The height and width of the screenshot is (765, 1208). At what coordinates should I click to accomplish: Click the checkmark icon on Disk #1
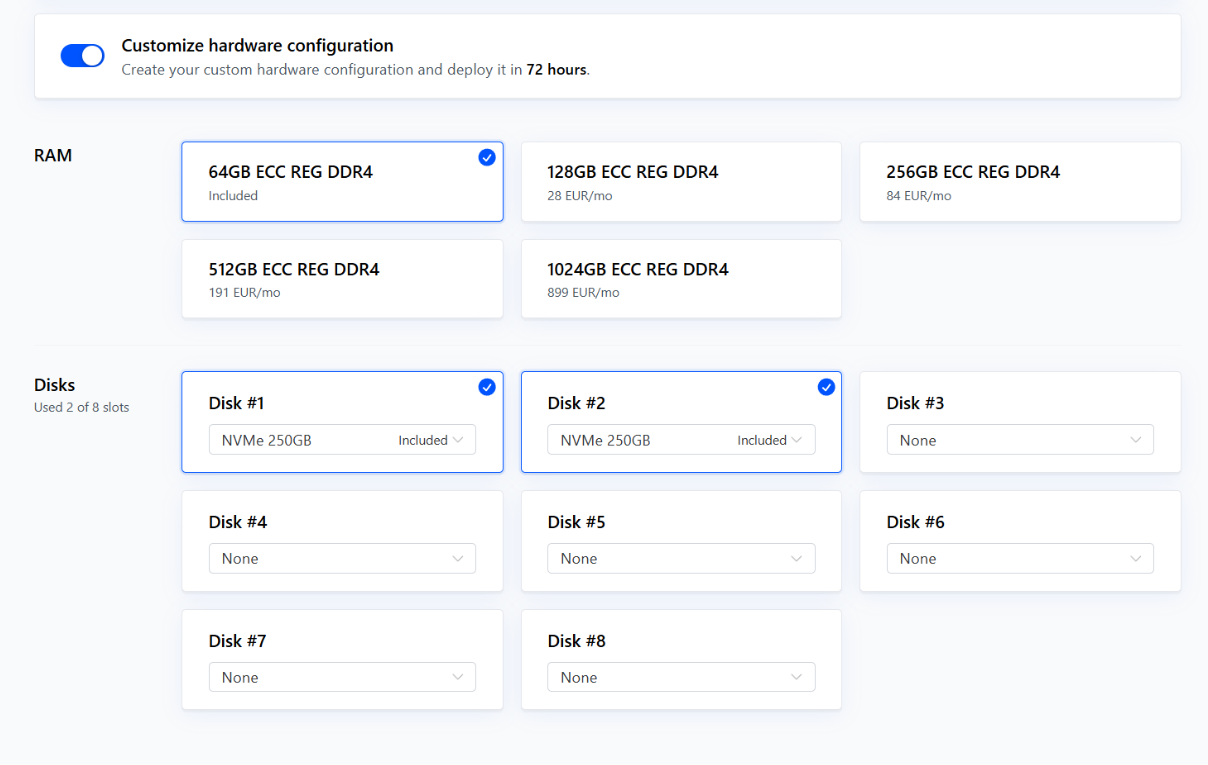487,387
